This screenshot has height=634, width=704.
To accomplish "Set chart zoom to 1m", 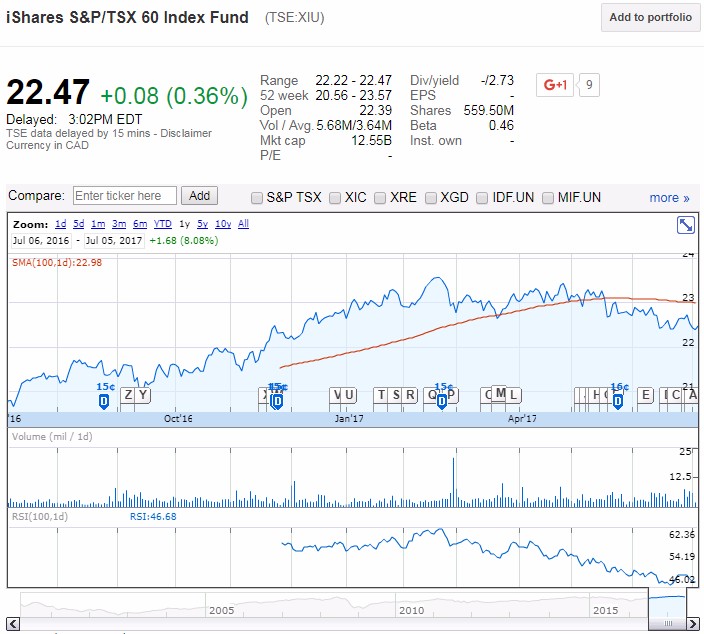I will 98,224.
